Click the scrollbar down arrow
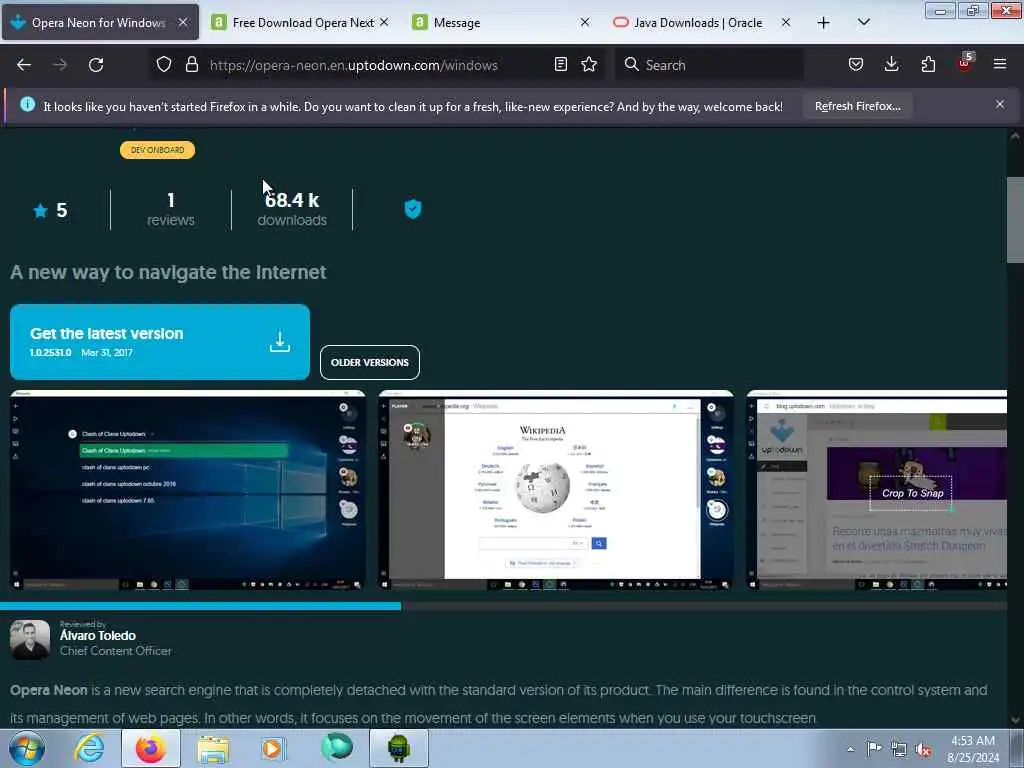Viewport: 1024px width, 768px height. point(1014,720)
